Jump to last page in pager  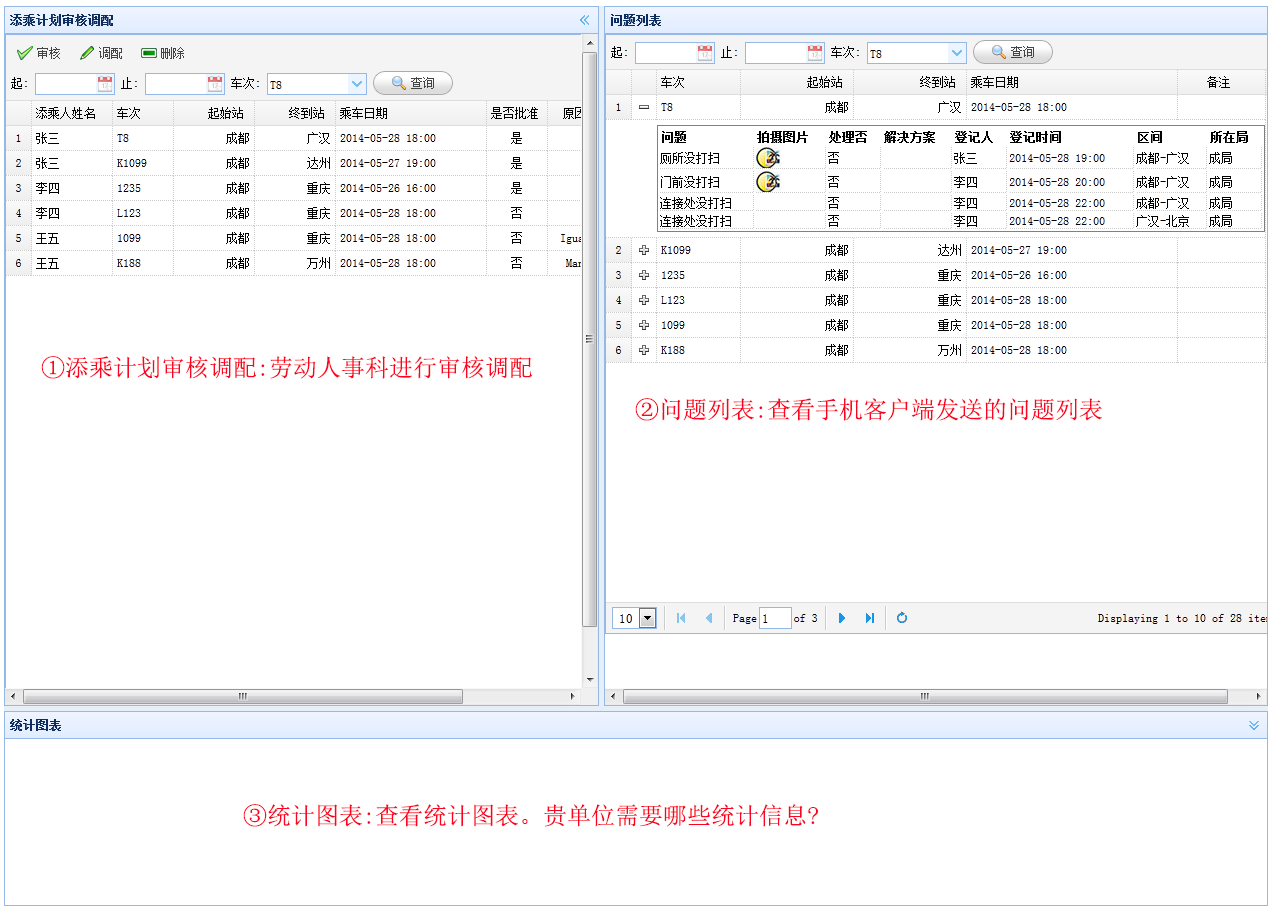[x=870, y=618]
